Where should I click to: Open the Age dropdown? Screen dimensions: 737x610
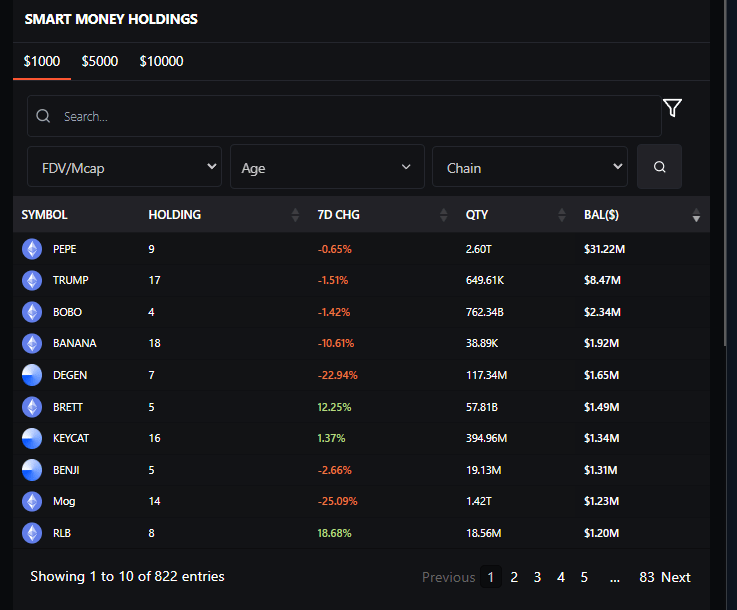point(327,167)
